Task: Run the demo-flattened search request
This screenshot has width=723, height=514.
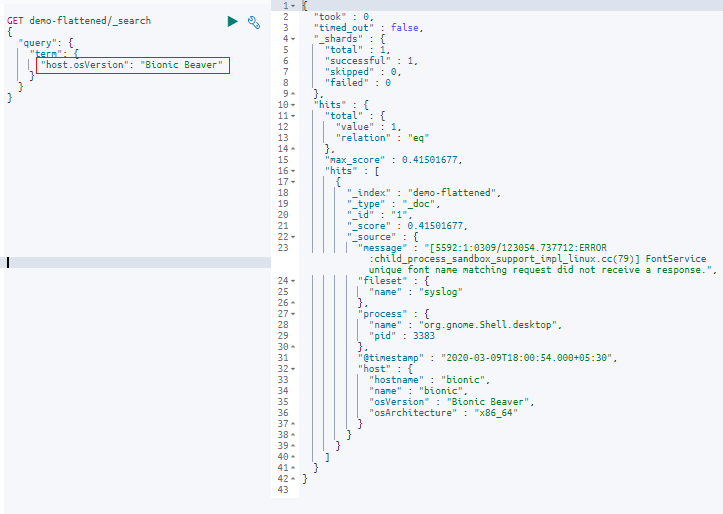Action: click(233, 21)
